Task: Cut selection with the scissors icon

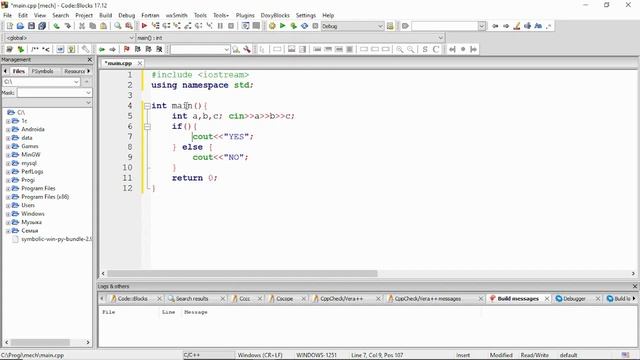Action: (x=82, y=26)
